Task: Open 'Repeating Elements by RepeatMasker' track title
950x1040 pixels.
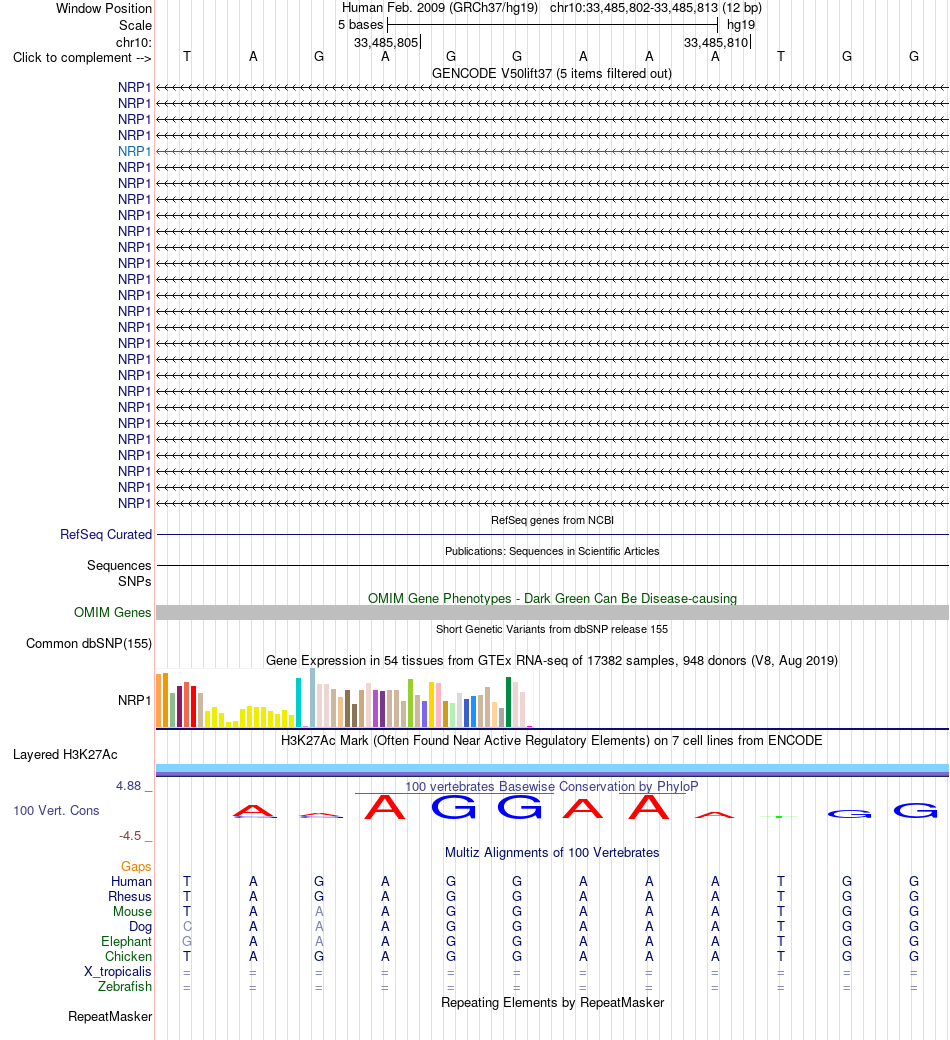Action: click(x=552, y=1002)
